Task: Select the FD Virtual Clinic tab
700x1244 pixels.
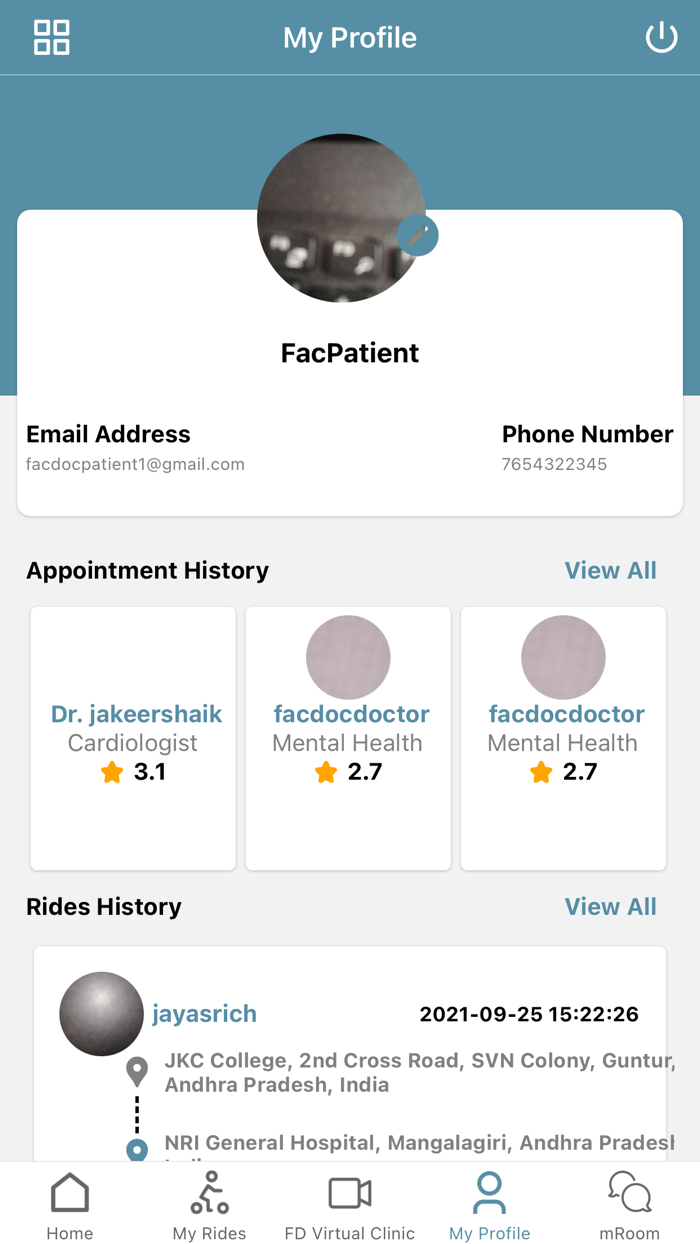Action: (x=349, y=1202)
